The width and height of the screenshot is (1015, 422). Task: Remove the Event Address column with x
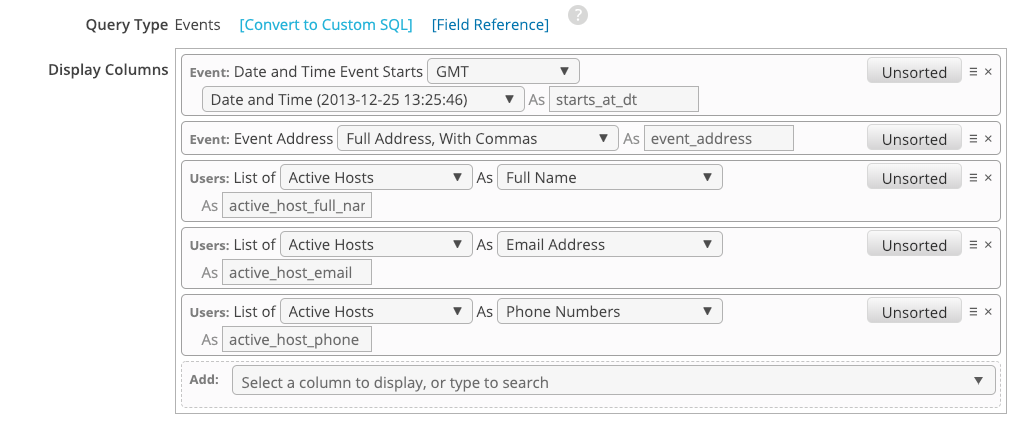[x=988, y=139]
